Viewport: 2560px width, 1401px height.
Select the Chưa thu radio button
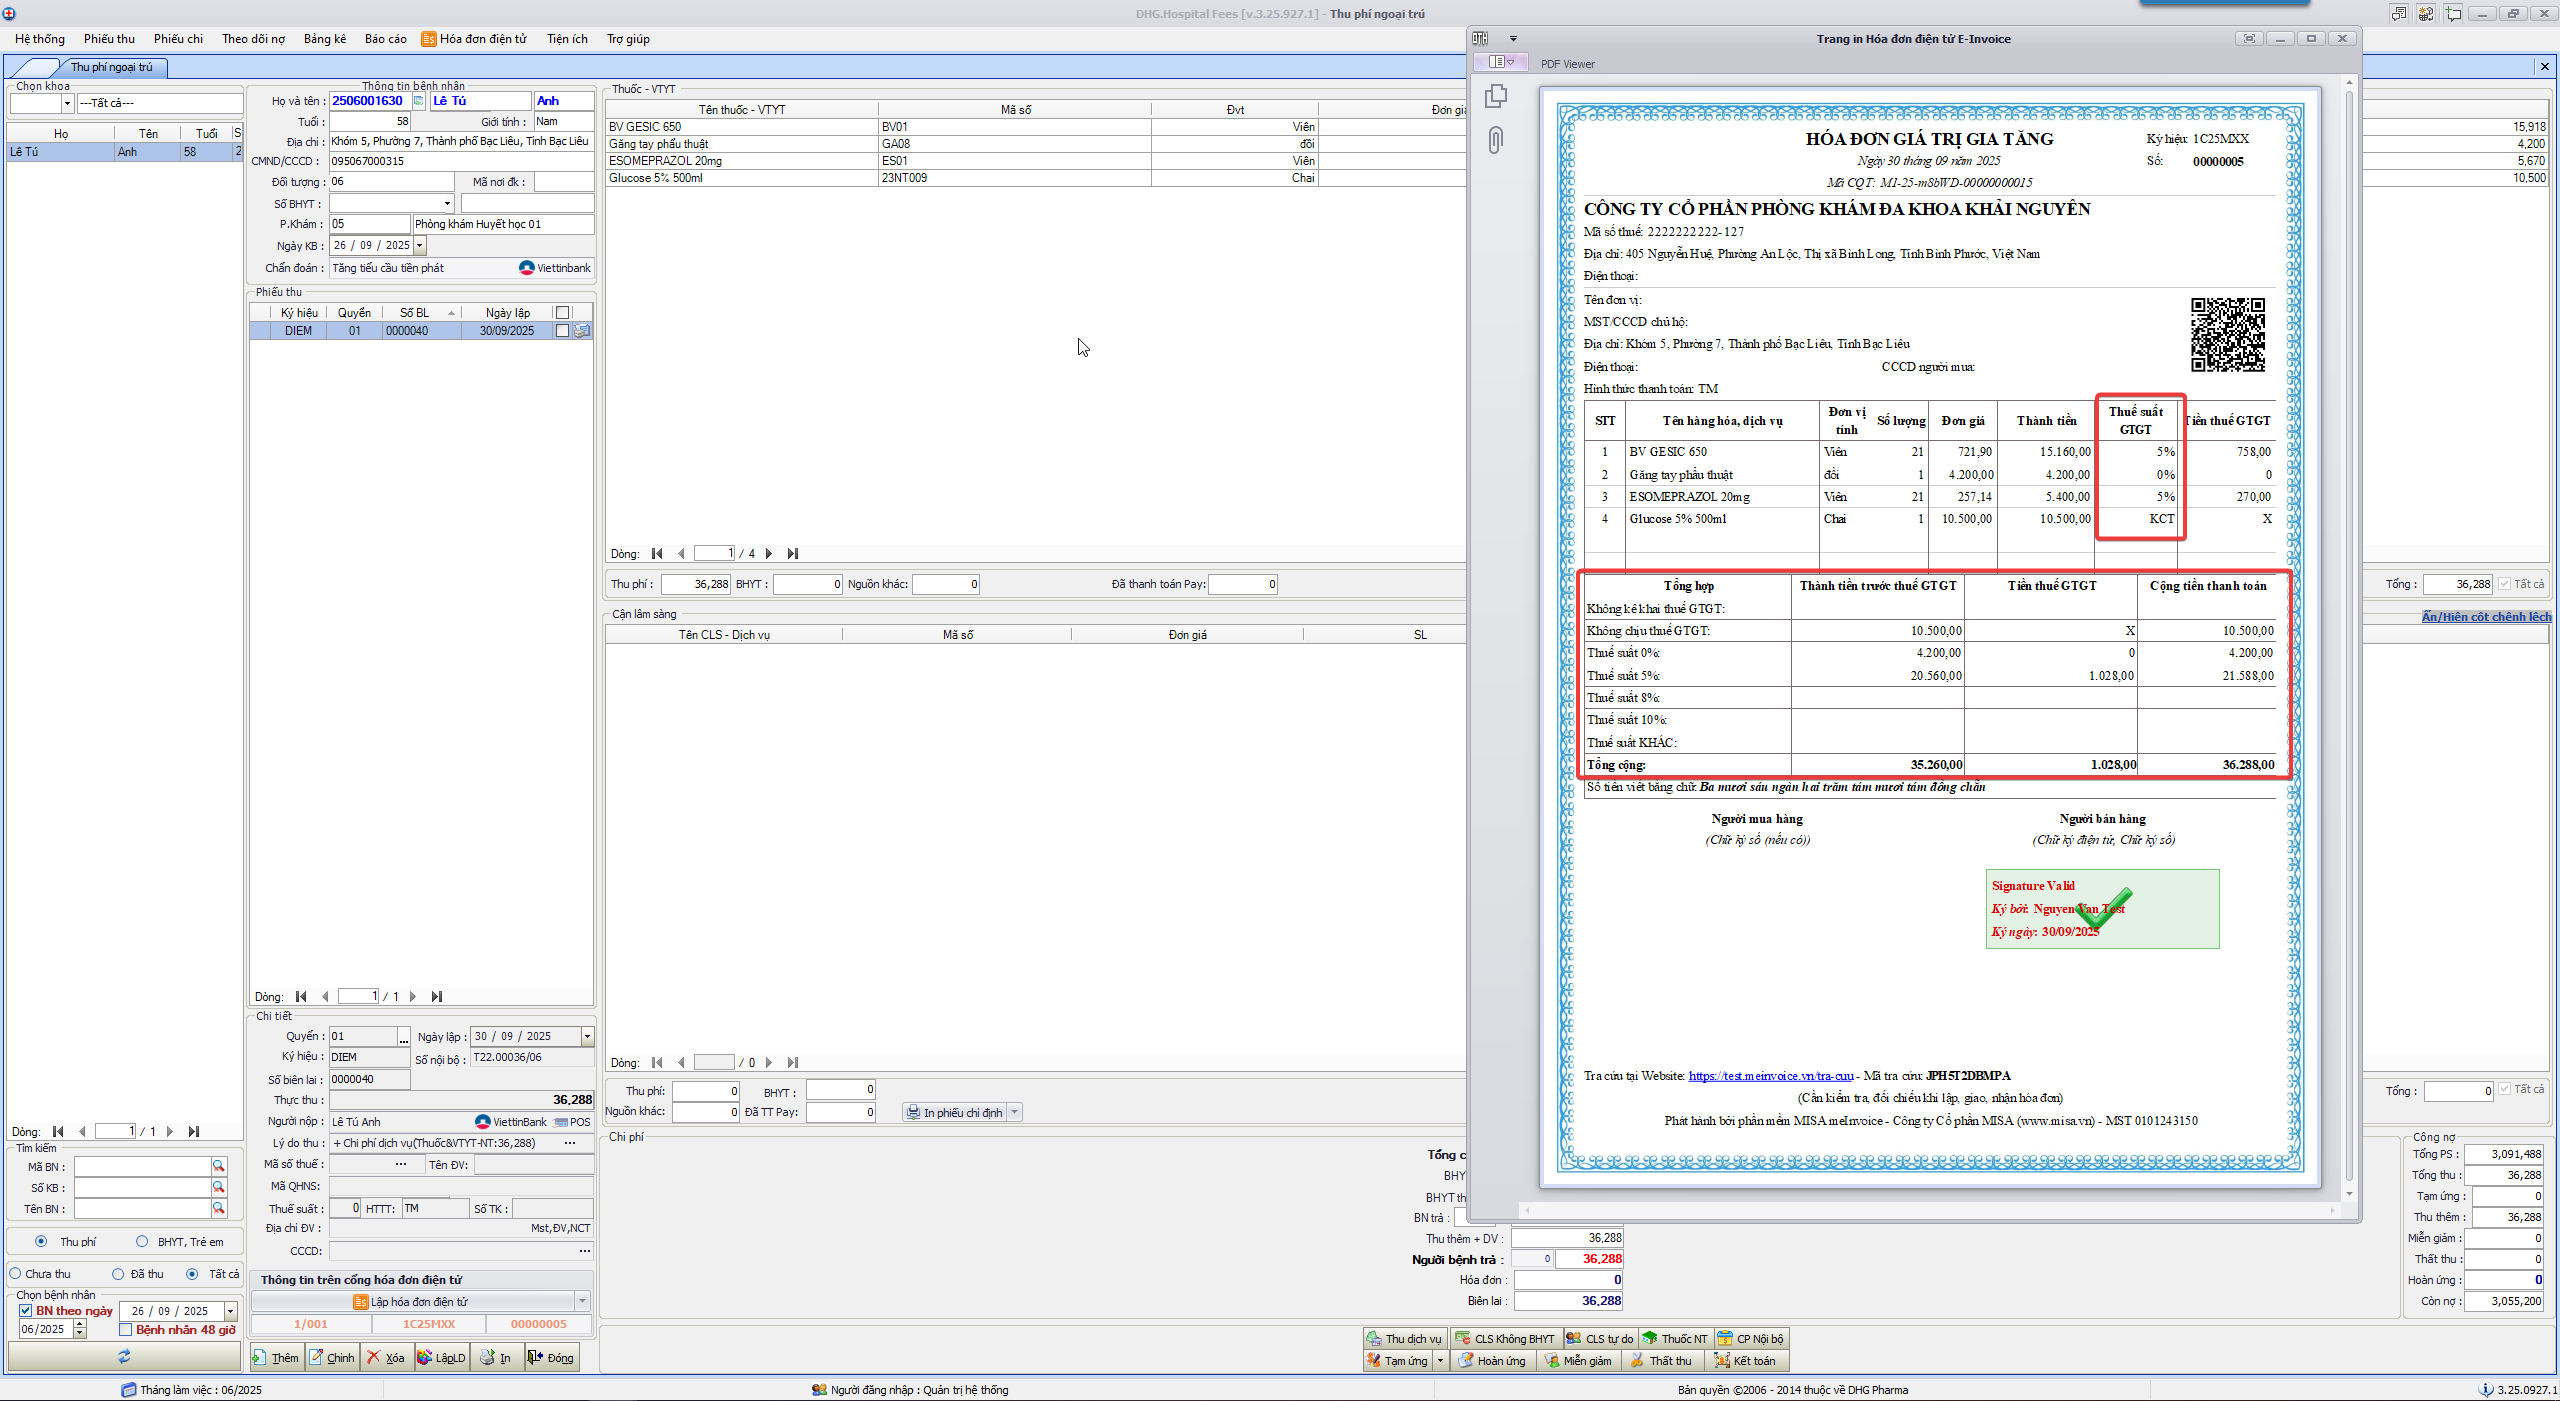tap(16, 1274)
